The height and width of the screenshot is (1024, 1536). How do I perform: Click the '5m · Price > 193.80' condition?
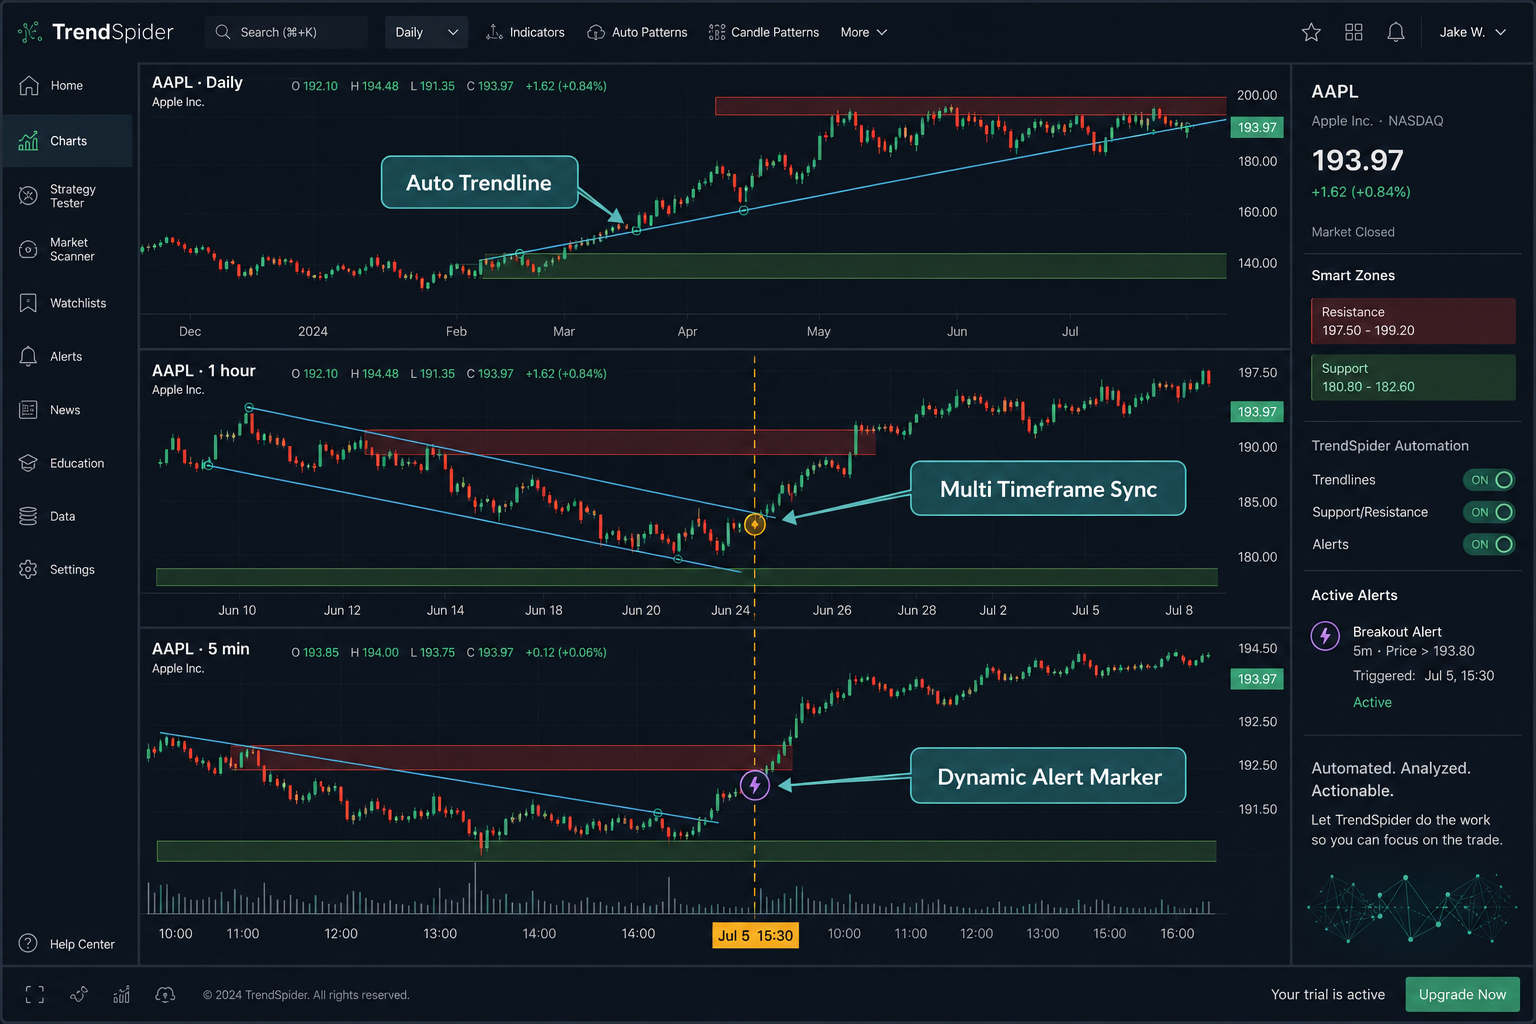pyautogui.click(x=1414, y=651)
